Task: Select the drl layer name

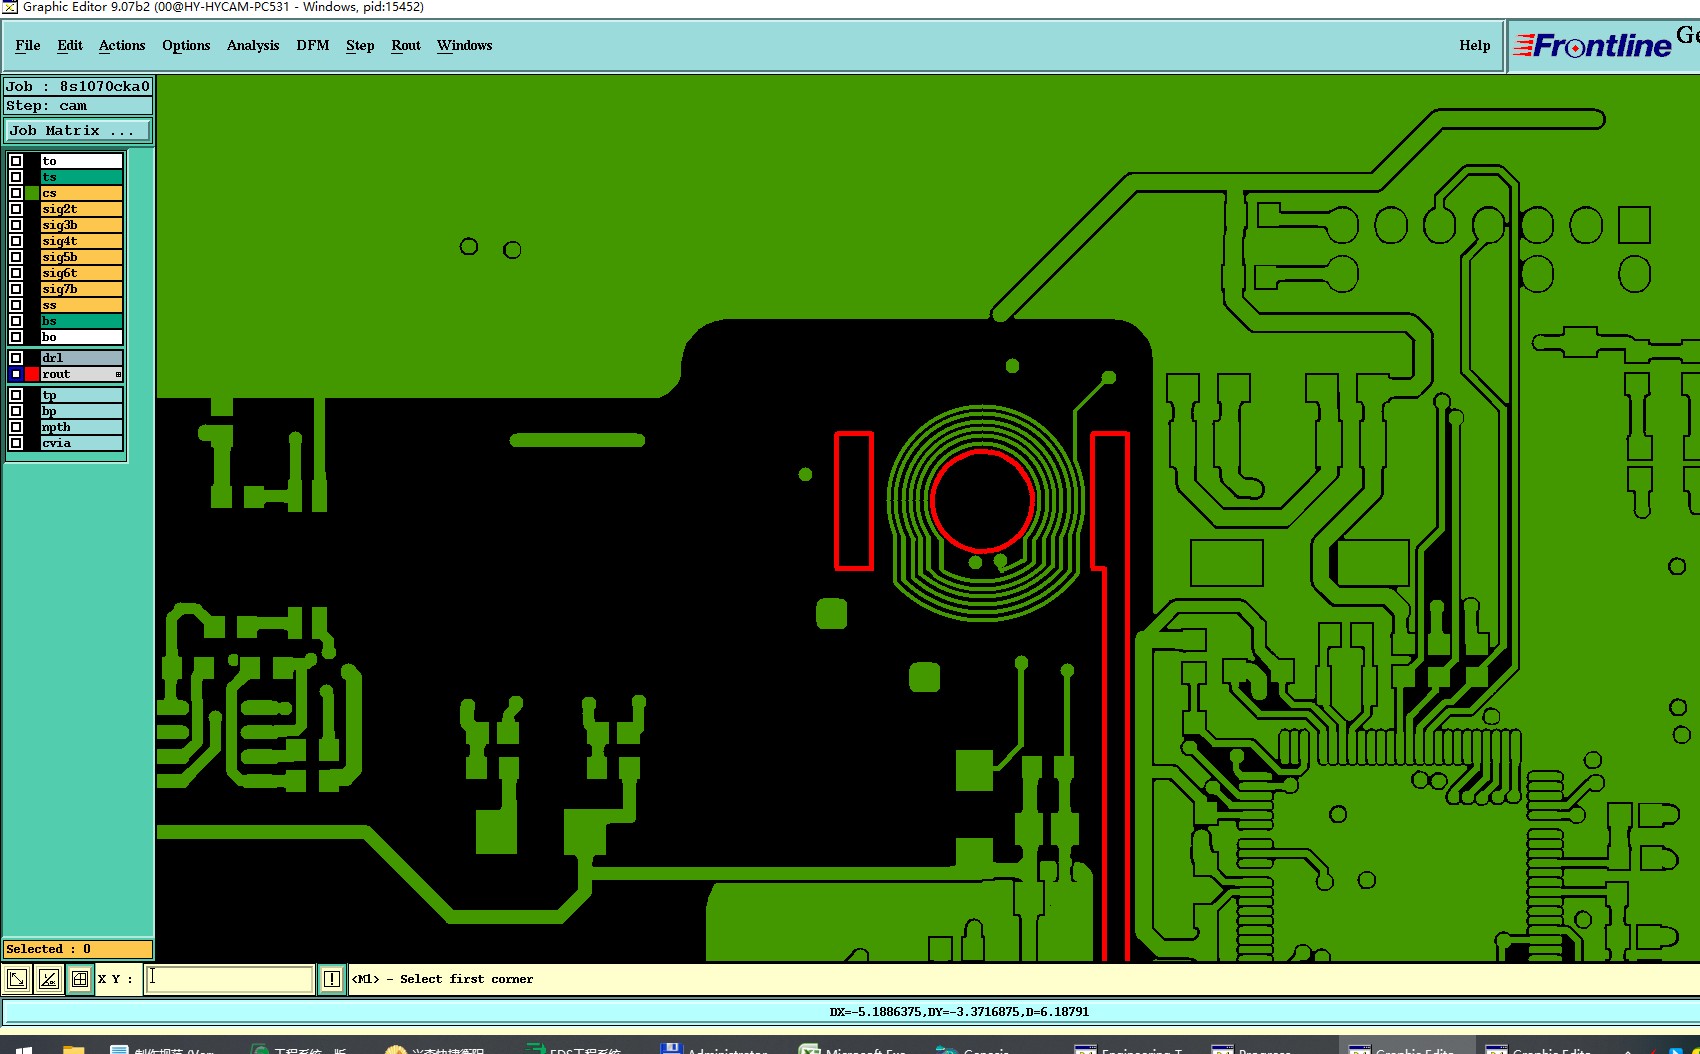Action: (x=81, y=358)
